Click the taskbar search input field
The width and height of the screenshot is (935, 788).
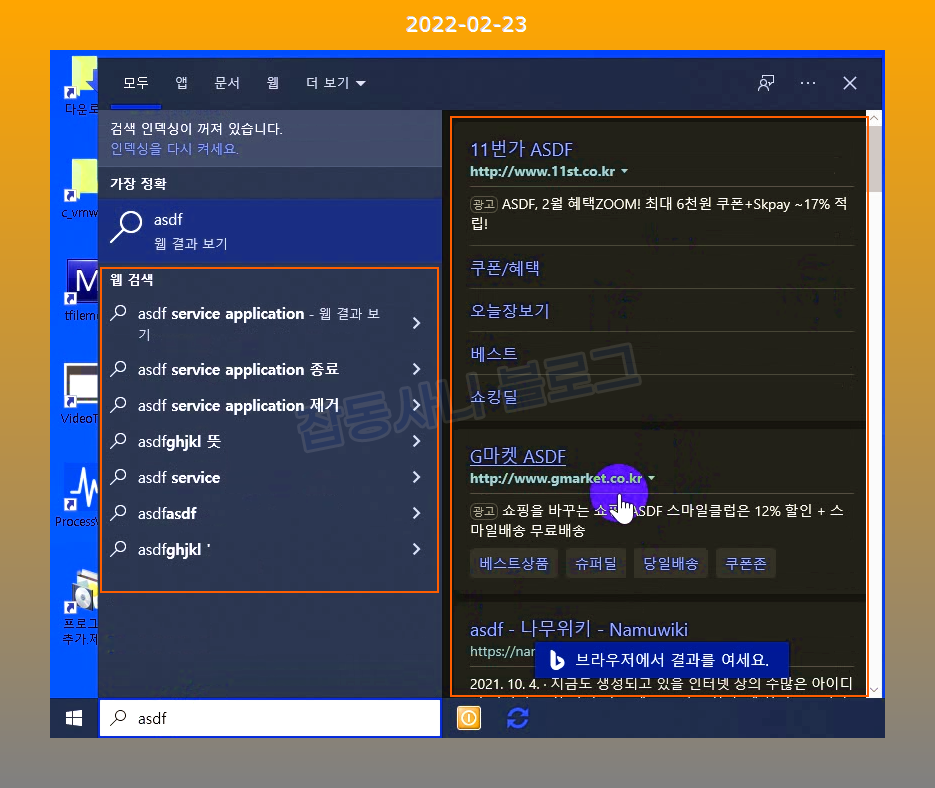(x=270, y=718)
